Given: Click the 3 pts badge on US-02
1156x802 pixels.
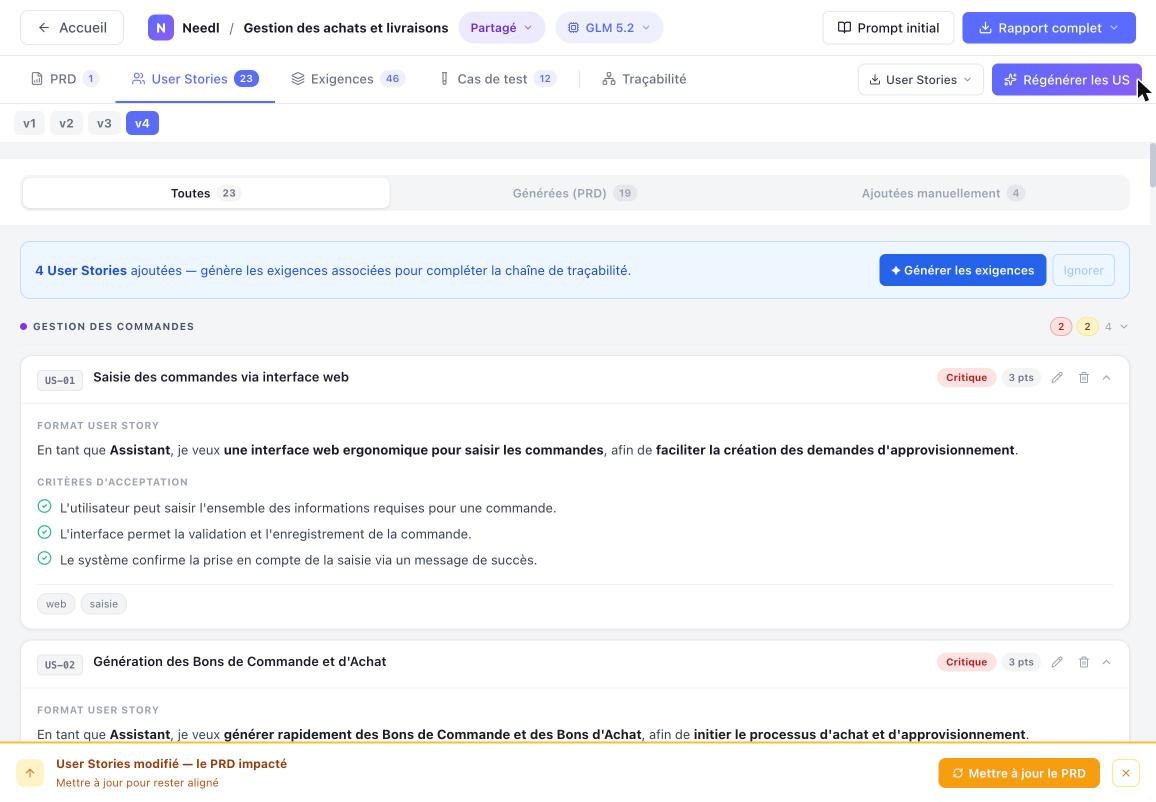Looking at the screenshot, I should point(1020,662).
